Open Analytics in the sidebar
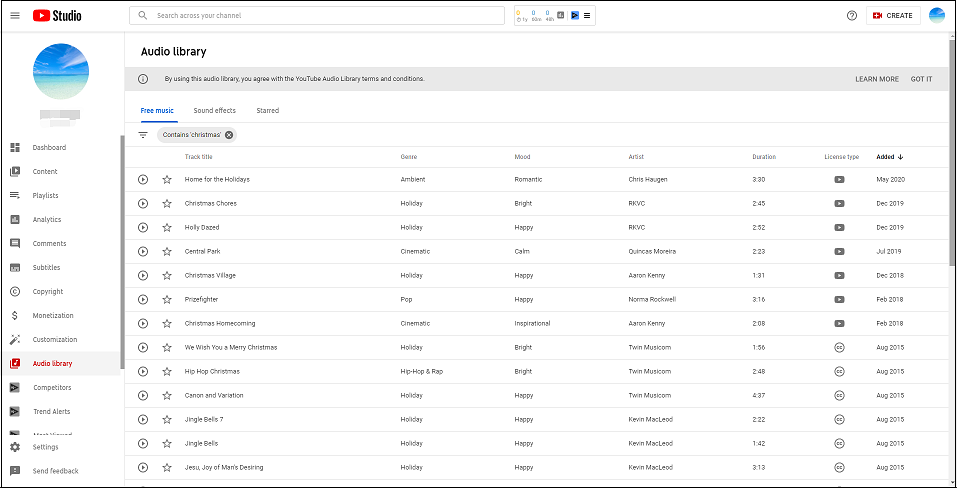The height and width of the screenshot is (488, 957). pyautogui.click(x=47, y=219)
